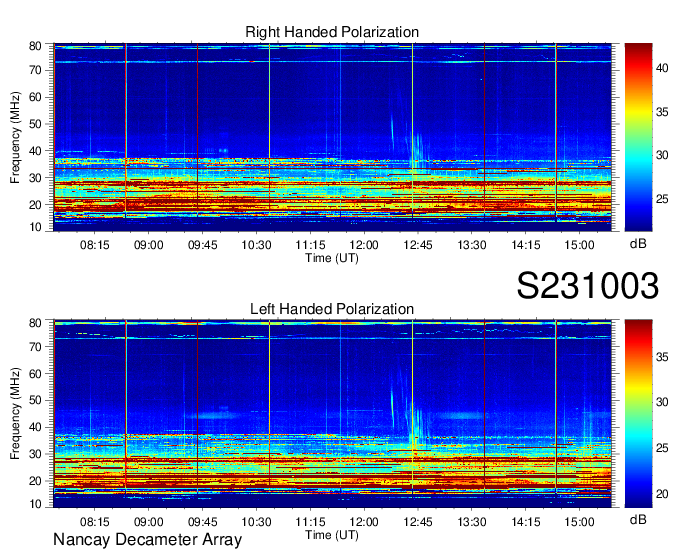Click the "Left Handed Polarization" plot title
680x552 pixels.
[332, 309]
